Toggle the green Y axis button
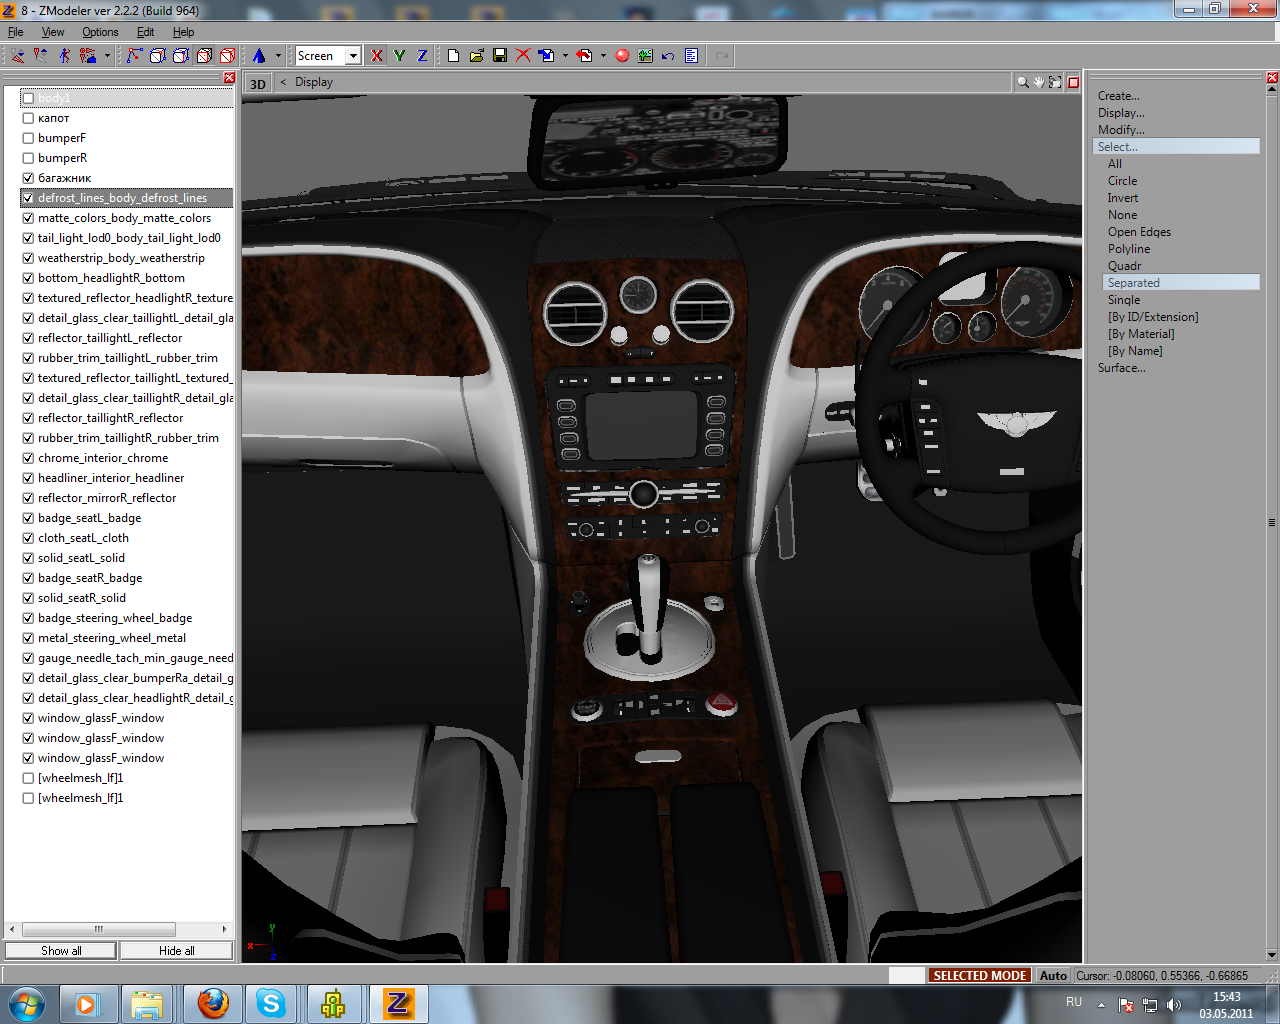This screenshot has height=1024, width=1280. pyautogui.click(x=399, y=56)
